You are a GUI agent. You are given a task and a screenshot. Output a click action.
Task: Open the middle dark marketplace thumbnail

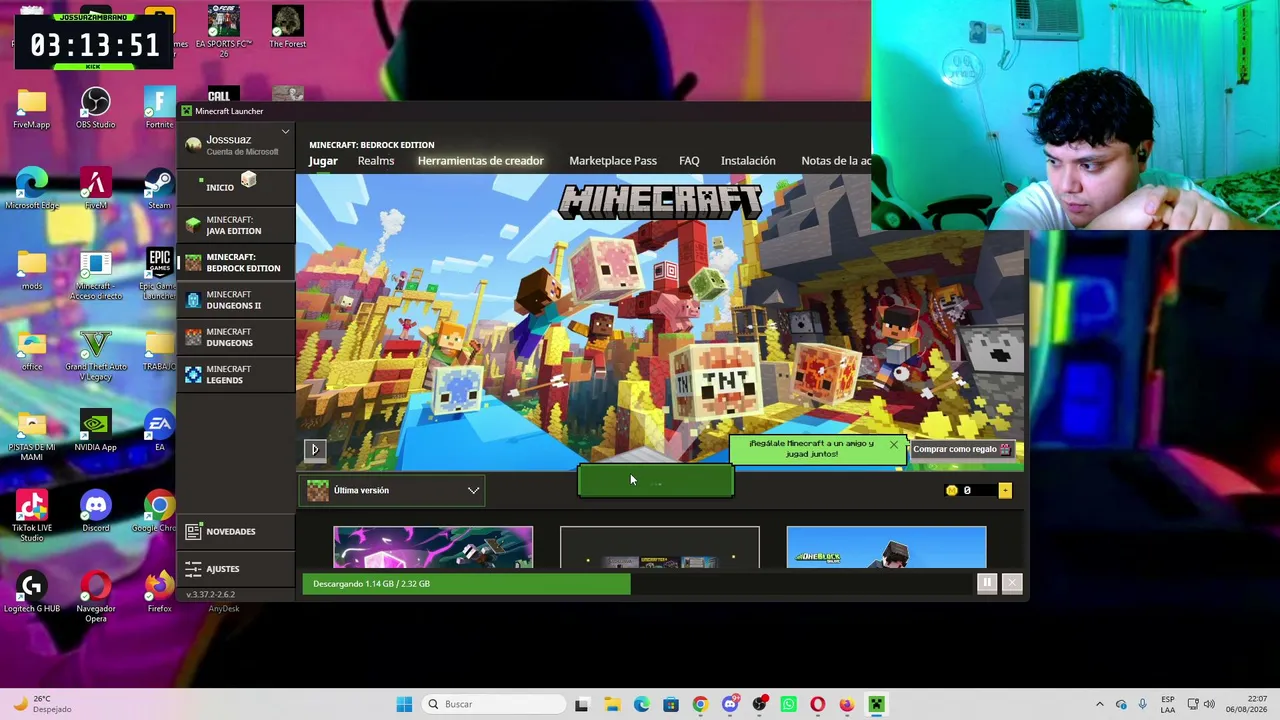[660, 547]
